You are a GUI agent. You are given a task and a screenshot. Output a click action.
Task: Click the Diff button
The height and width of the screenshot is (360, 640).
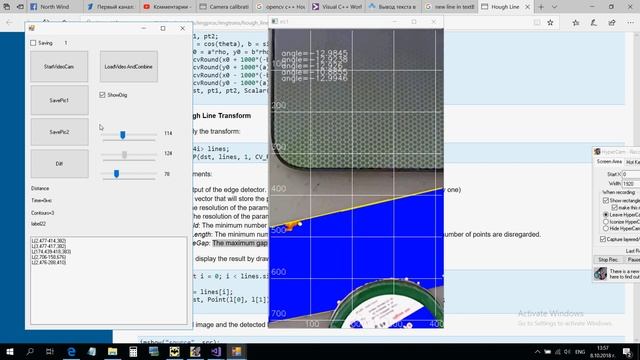59,164
